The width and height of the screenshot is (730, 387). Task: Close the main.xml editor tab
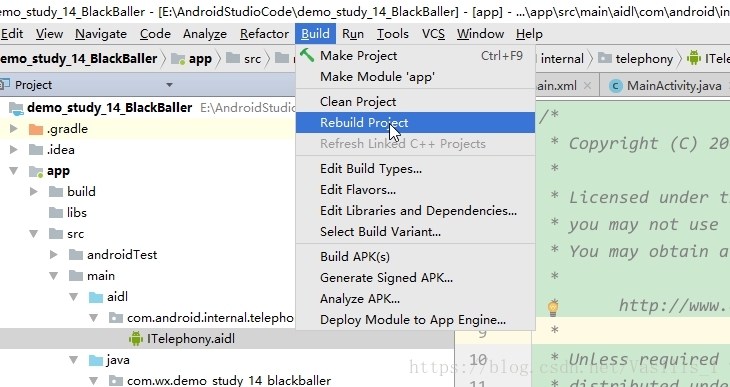click(x=588, y=86)
